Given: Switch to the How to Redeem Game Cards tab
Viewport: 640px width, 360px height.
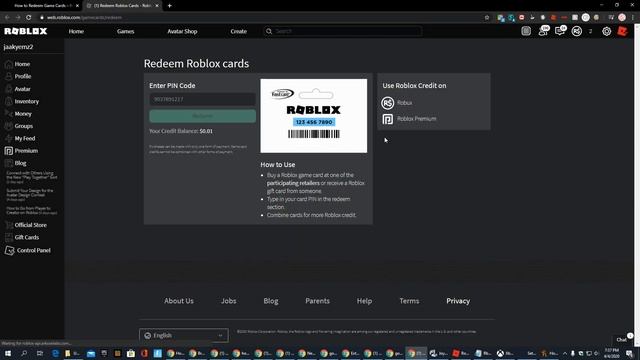Looking at the screenshot, I should (x=42, y=6).
